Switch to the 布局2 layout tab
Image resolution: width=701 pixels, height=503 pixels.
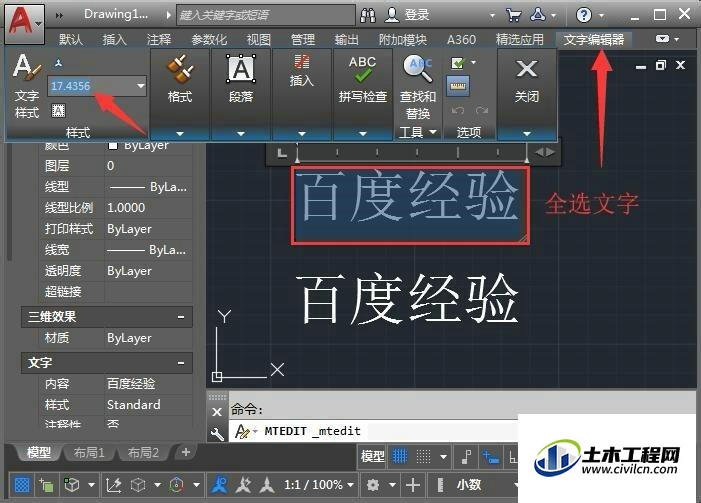tap(143, 452)
